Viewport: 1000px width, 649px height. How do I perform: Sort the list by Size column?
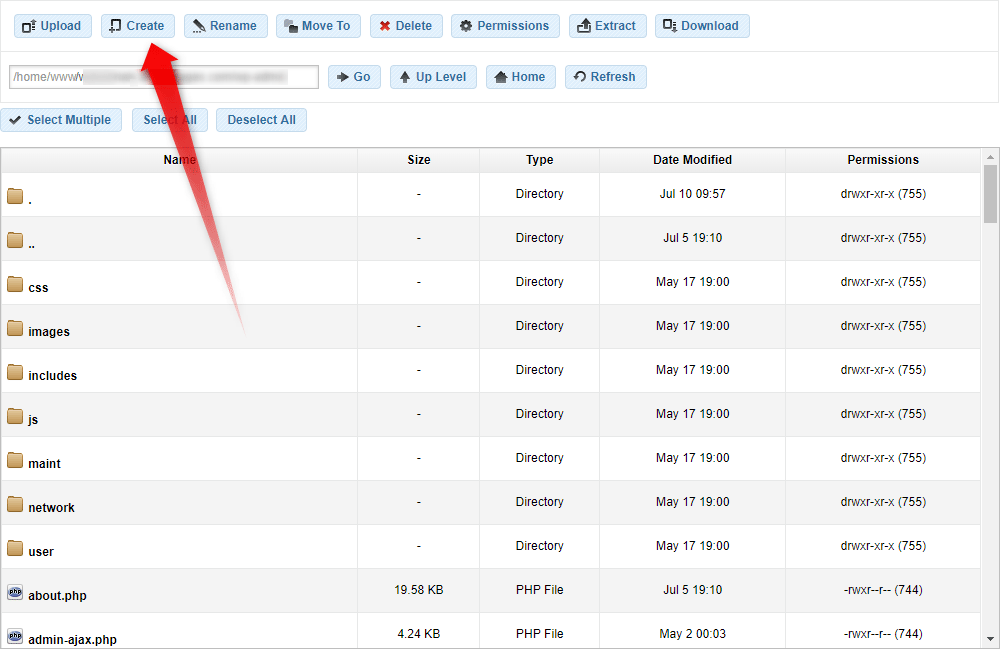[x=418, y=160]
